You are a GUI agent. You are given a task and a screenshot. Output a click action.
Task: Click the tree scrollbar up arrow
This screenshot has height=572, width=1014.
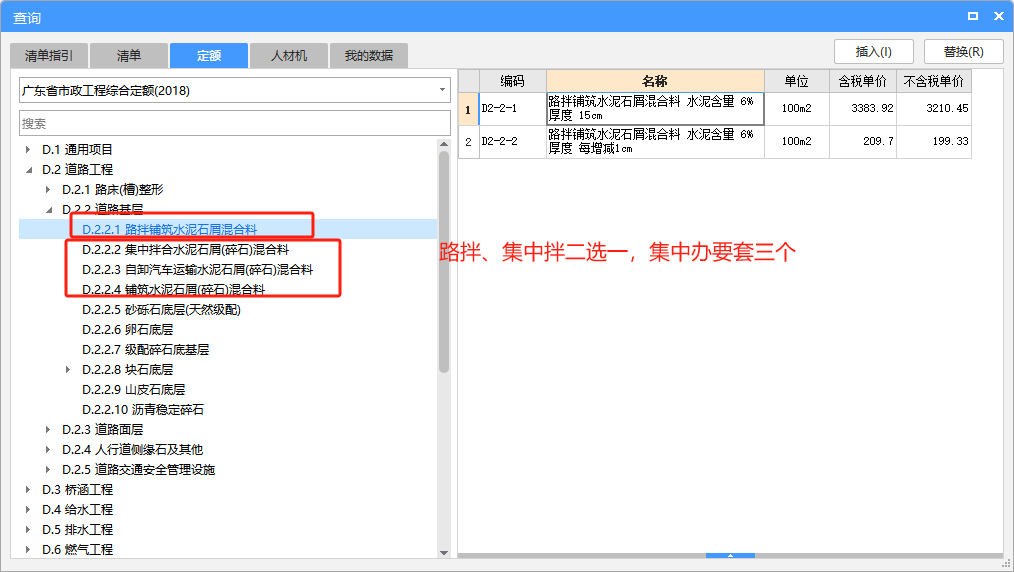point(444,144)
